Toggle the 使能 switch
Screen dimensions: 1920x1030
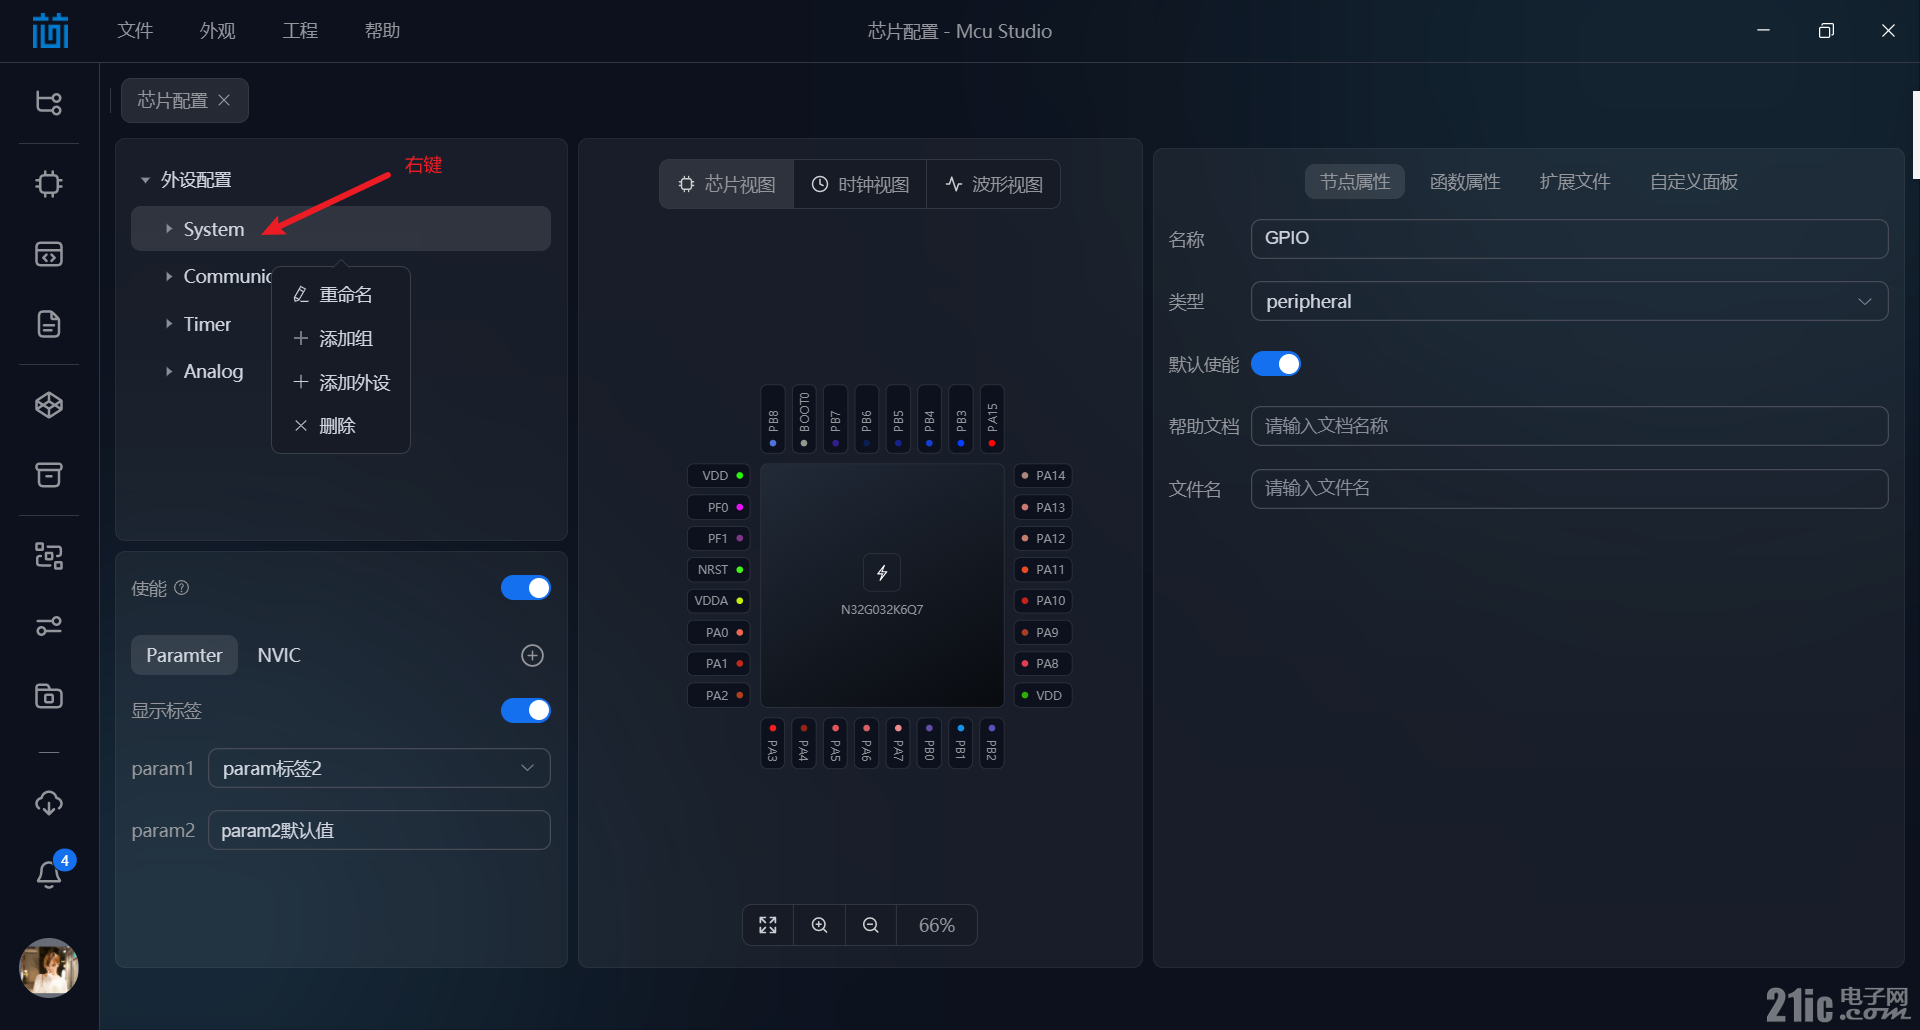click(x=526, y=588)
